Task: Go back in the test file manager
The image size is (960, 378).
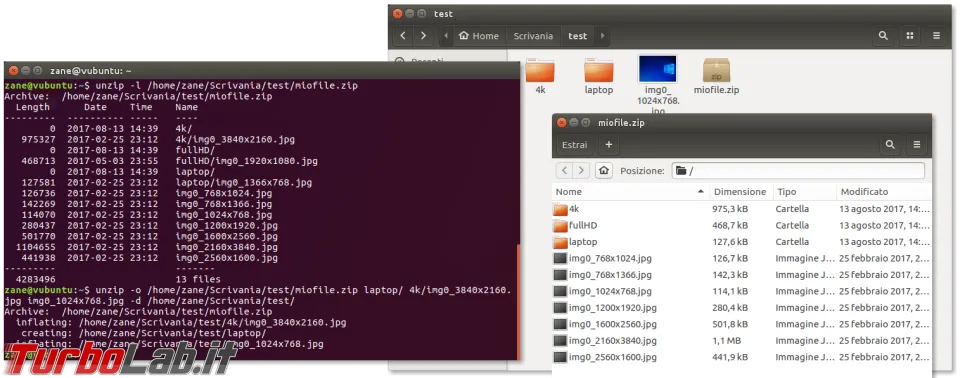Action: [x=403, y=36]
